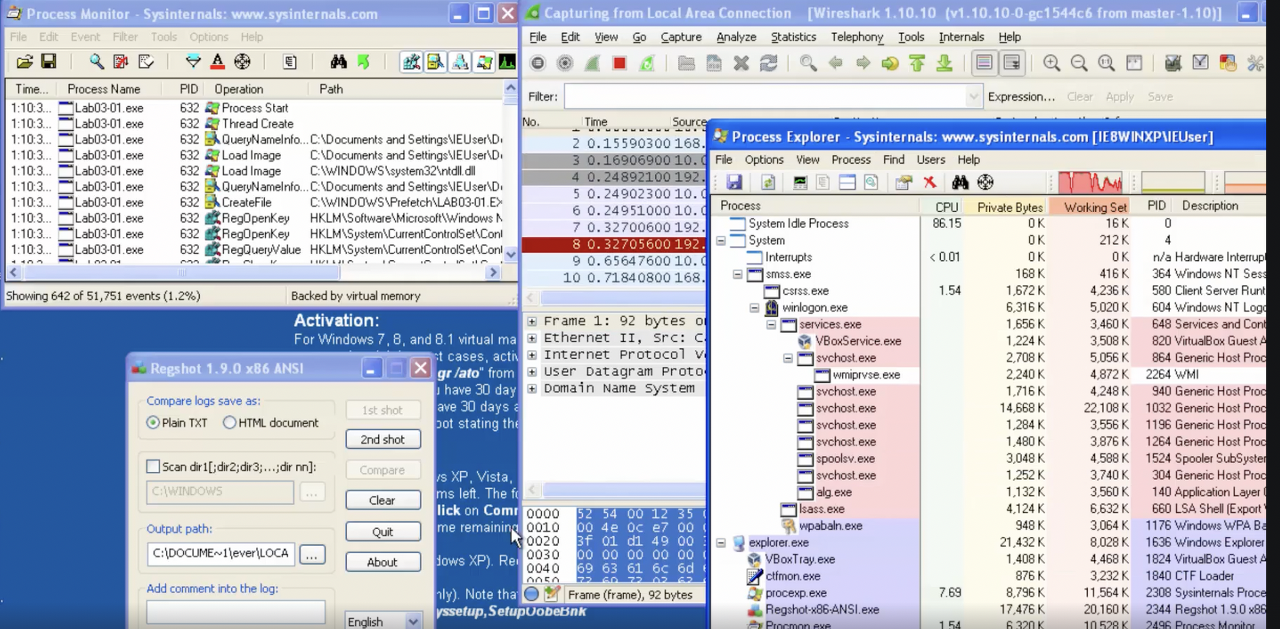1280x629 pixels.
Task: Click the Expression… button in Wireshark
Action: pyautogui.click(x=1021, y=97)
